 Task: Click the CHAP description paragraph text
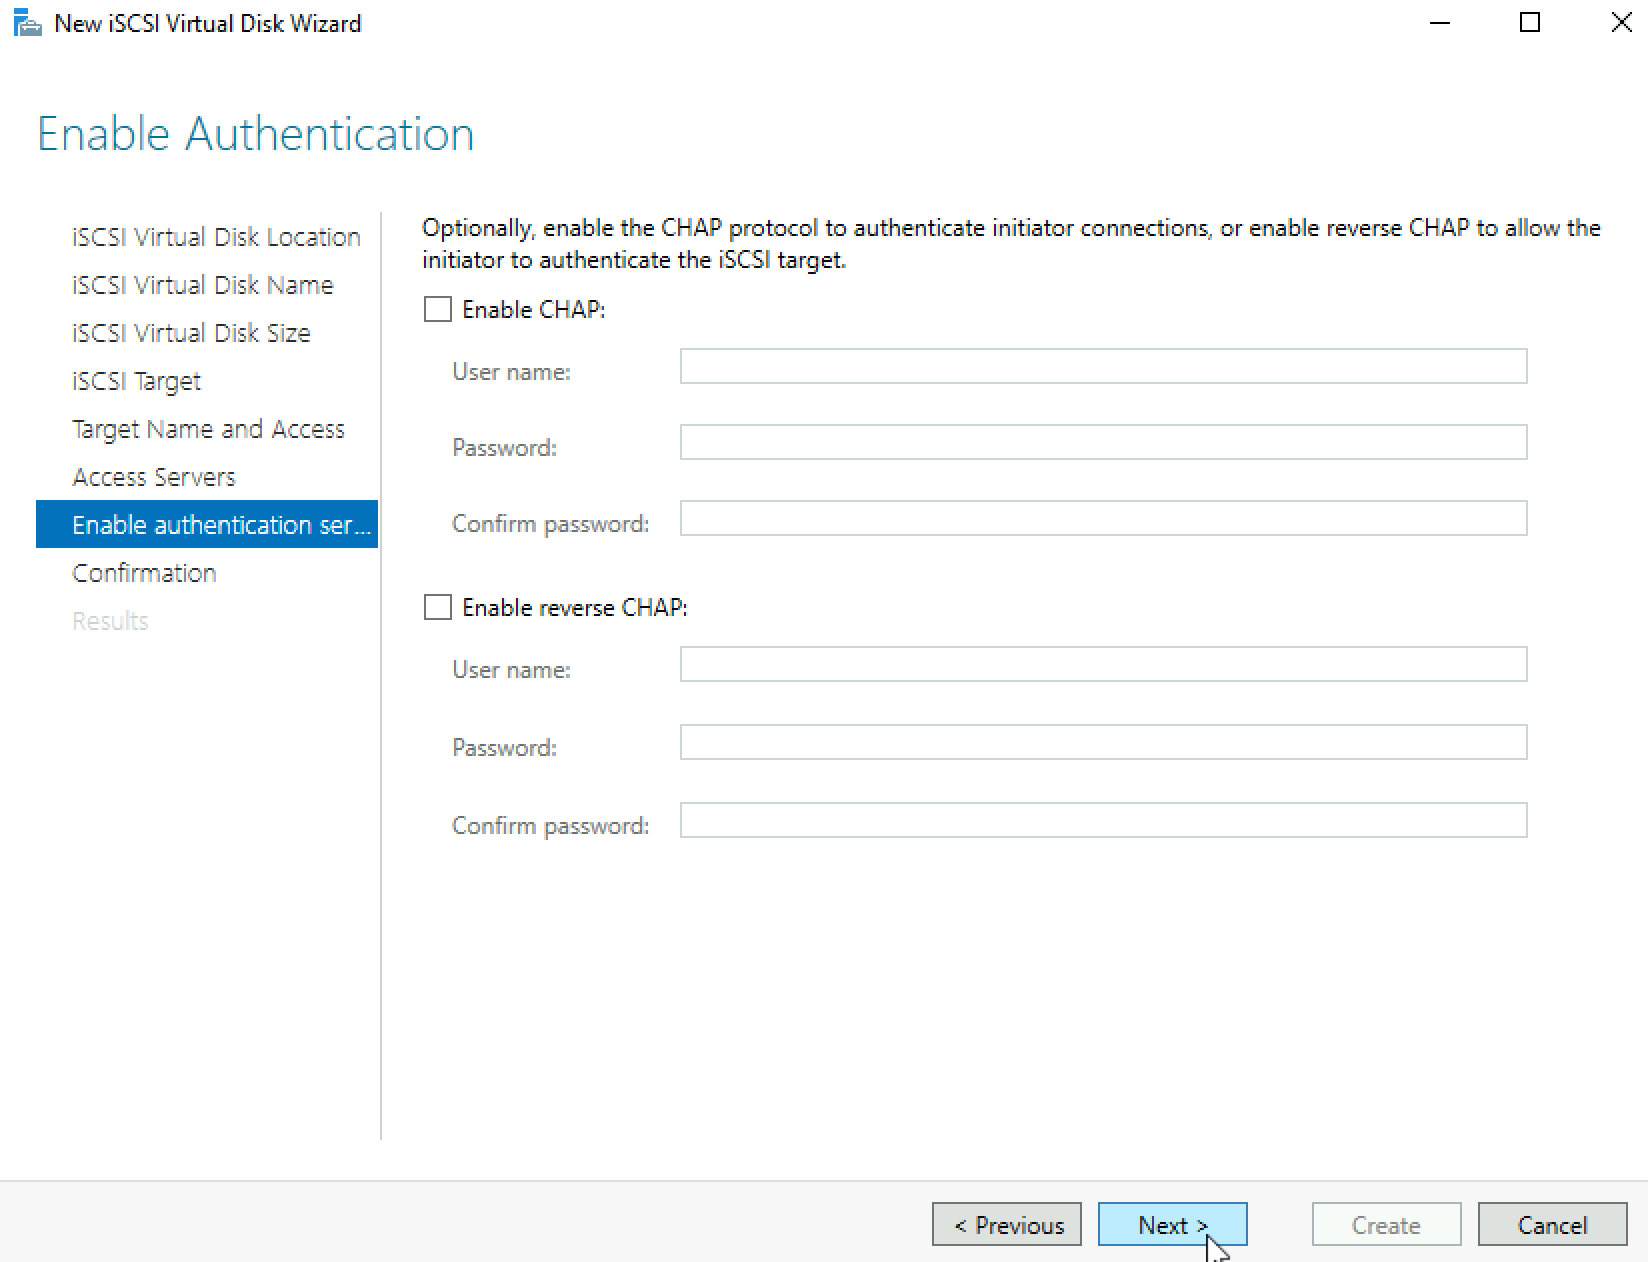(1011, 244)
